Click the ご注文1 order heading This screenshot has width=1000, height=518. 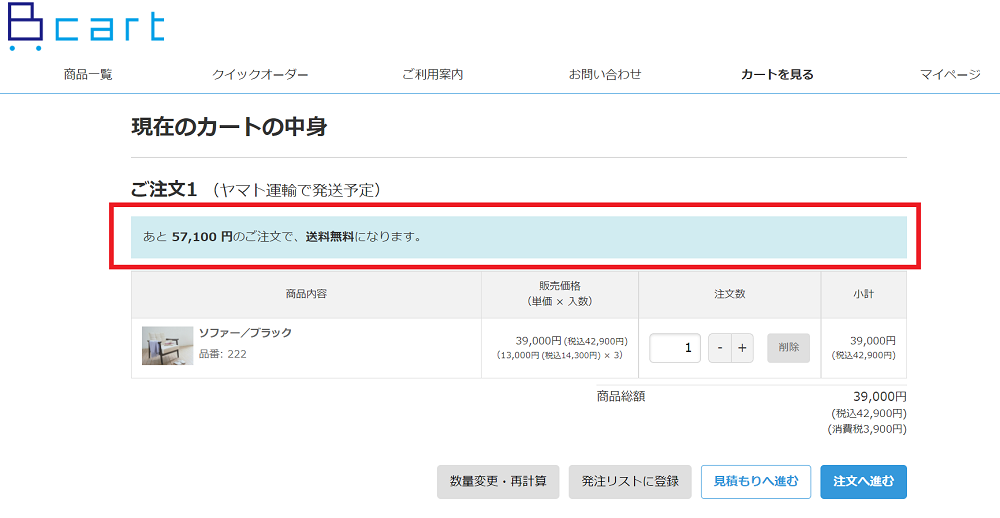[x=164, y=189]
